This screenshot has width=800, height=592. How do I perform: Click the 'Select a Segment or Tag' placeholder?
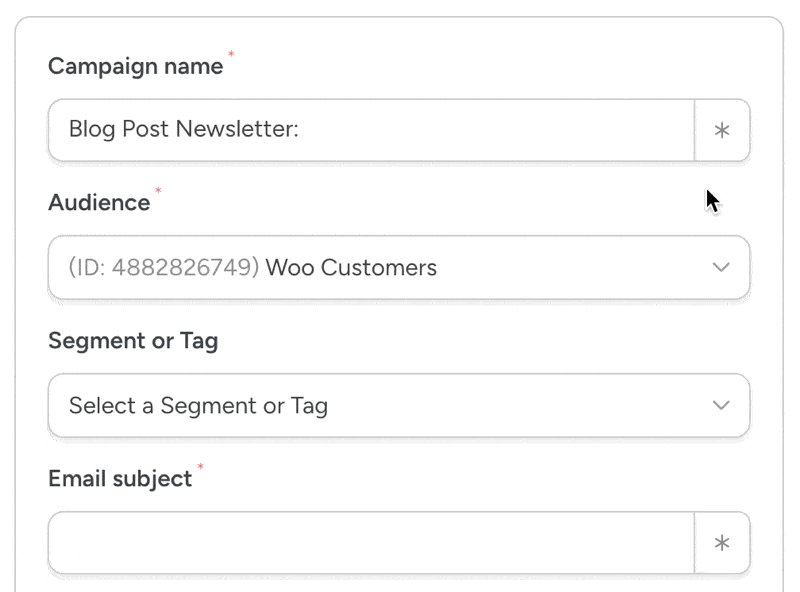[198, 406]
